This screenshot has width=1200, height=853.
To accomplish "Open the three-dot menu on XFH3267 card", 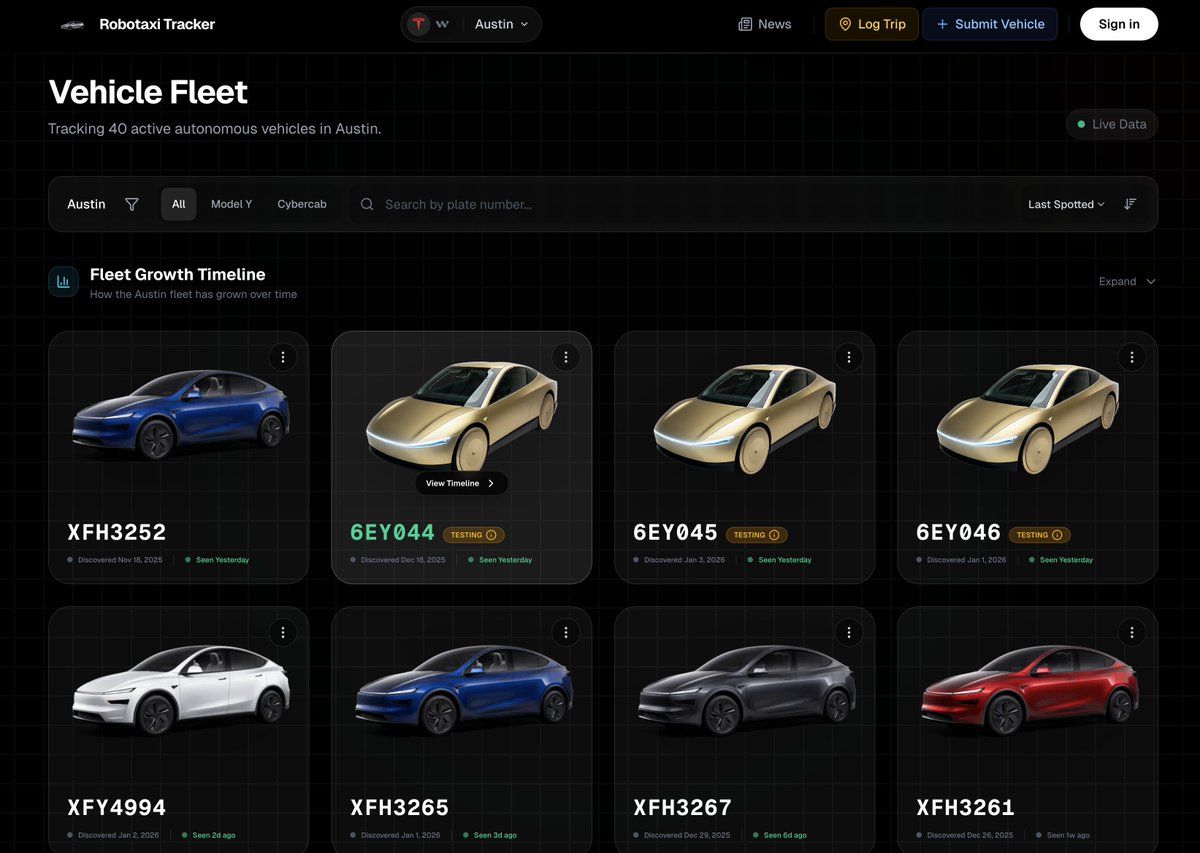I will click(849, 632).
